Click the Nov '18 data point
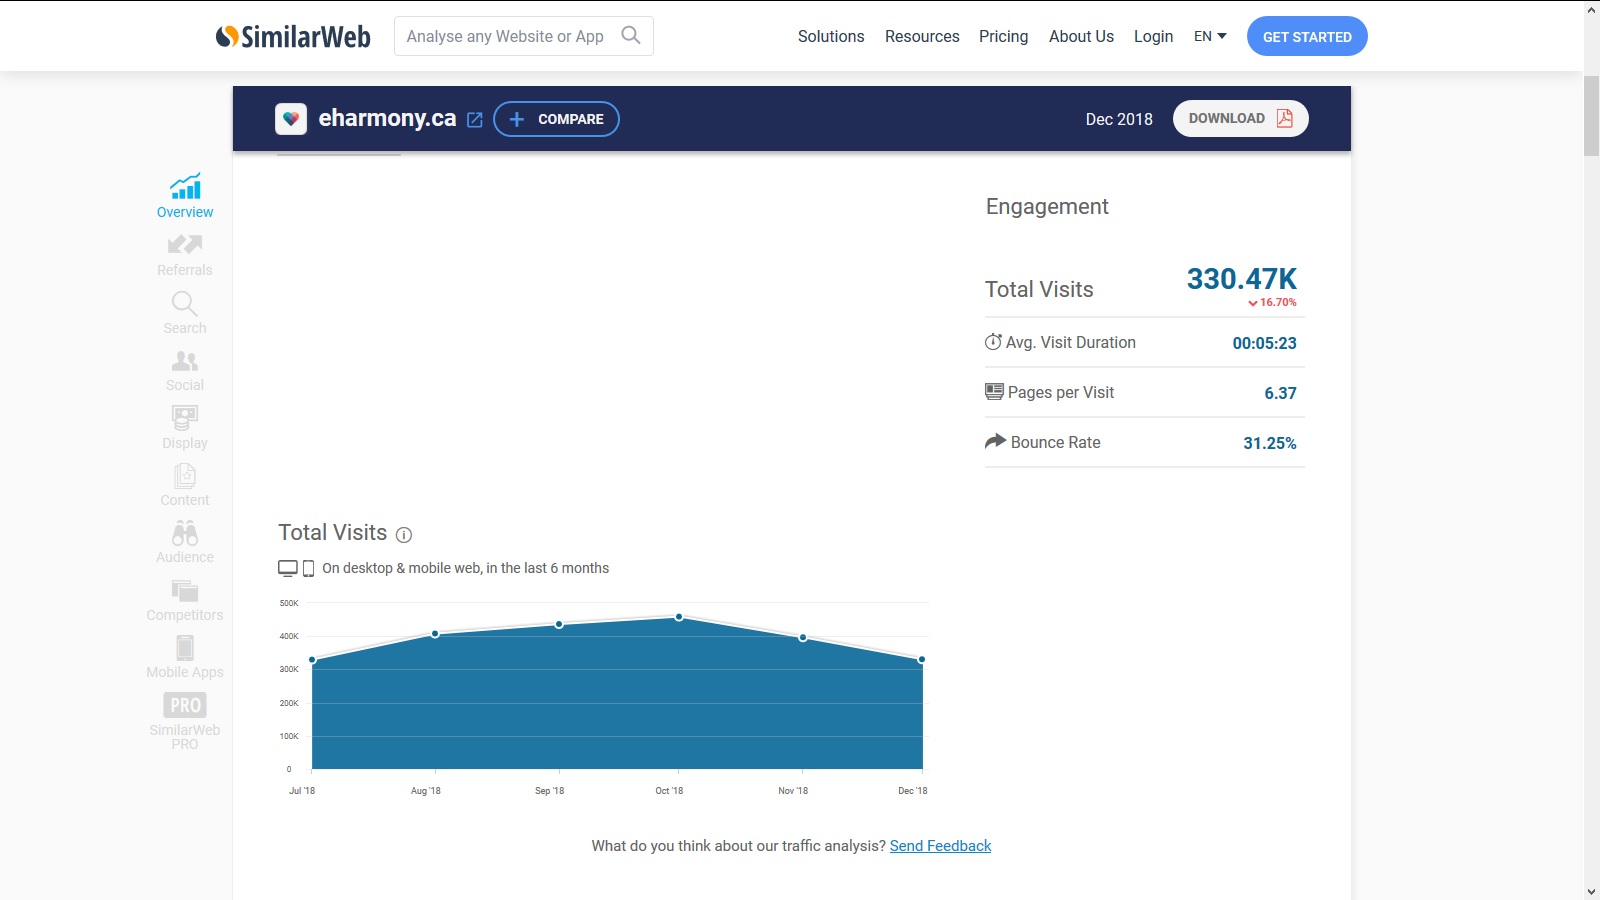 click(803, 637)
